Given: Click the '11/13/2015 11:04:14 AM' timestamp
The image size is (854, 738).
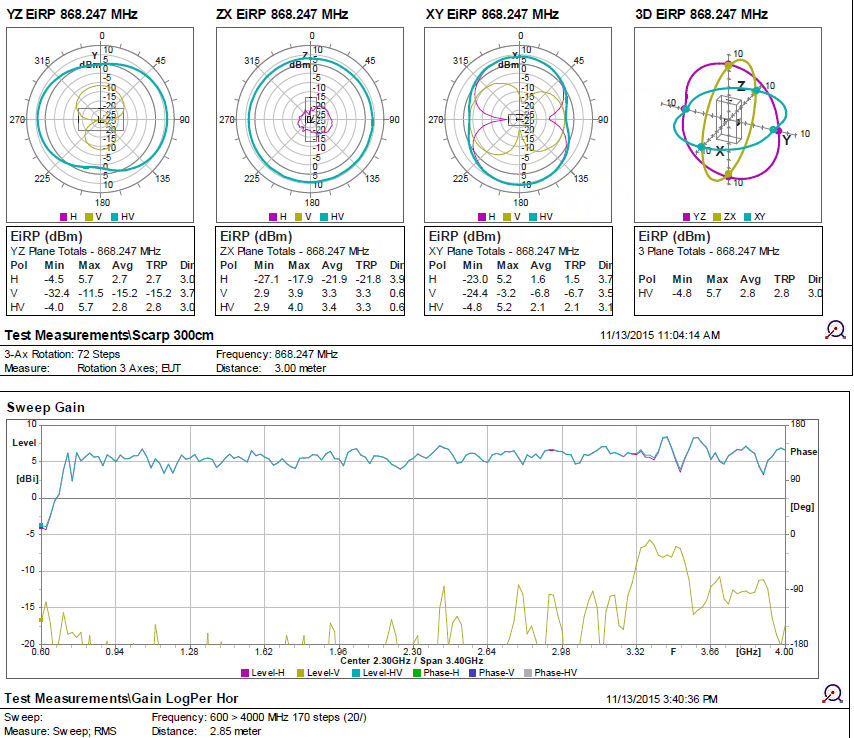Looking at the screenshot, I should [x=660, y=336].
